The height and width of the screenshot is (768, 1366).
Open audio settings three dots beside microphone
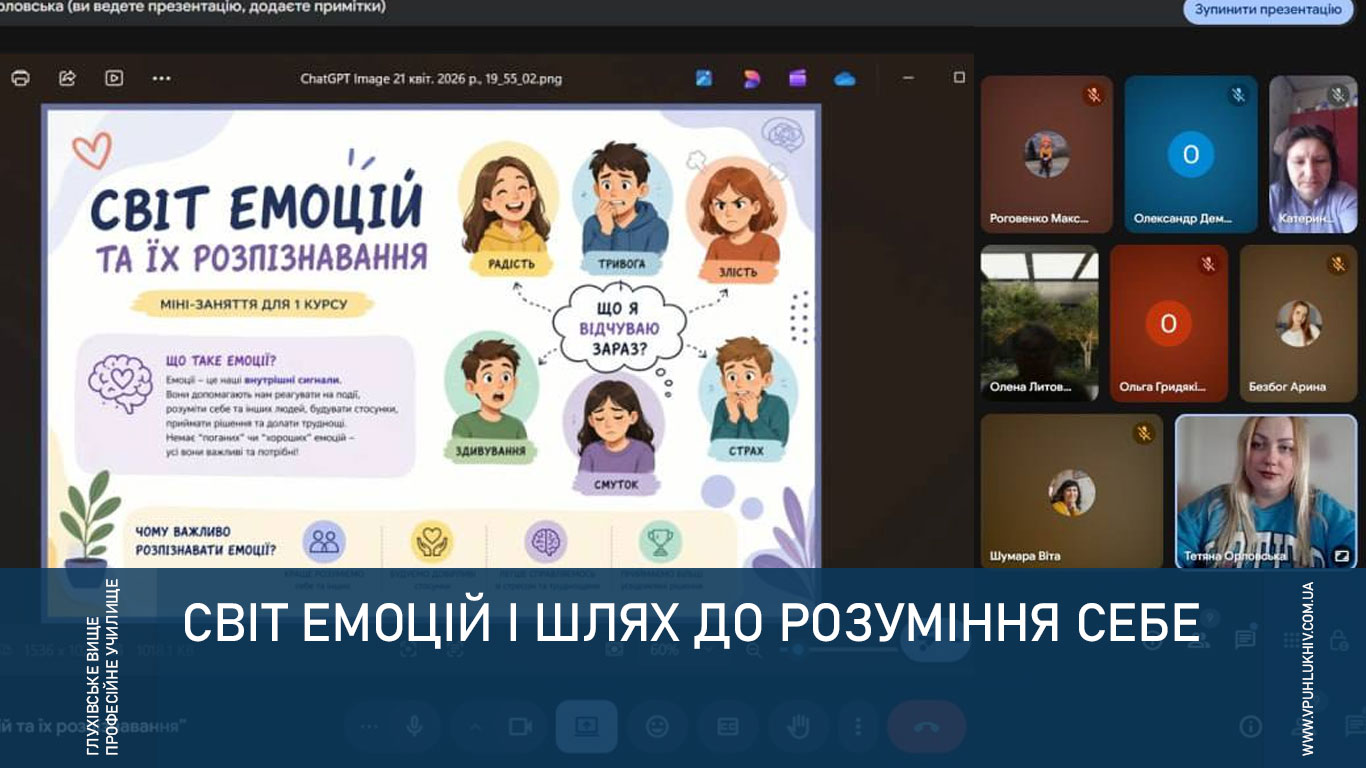[x=368, y=727]
